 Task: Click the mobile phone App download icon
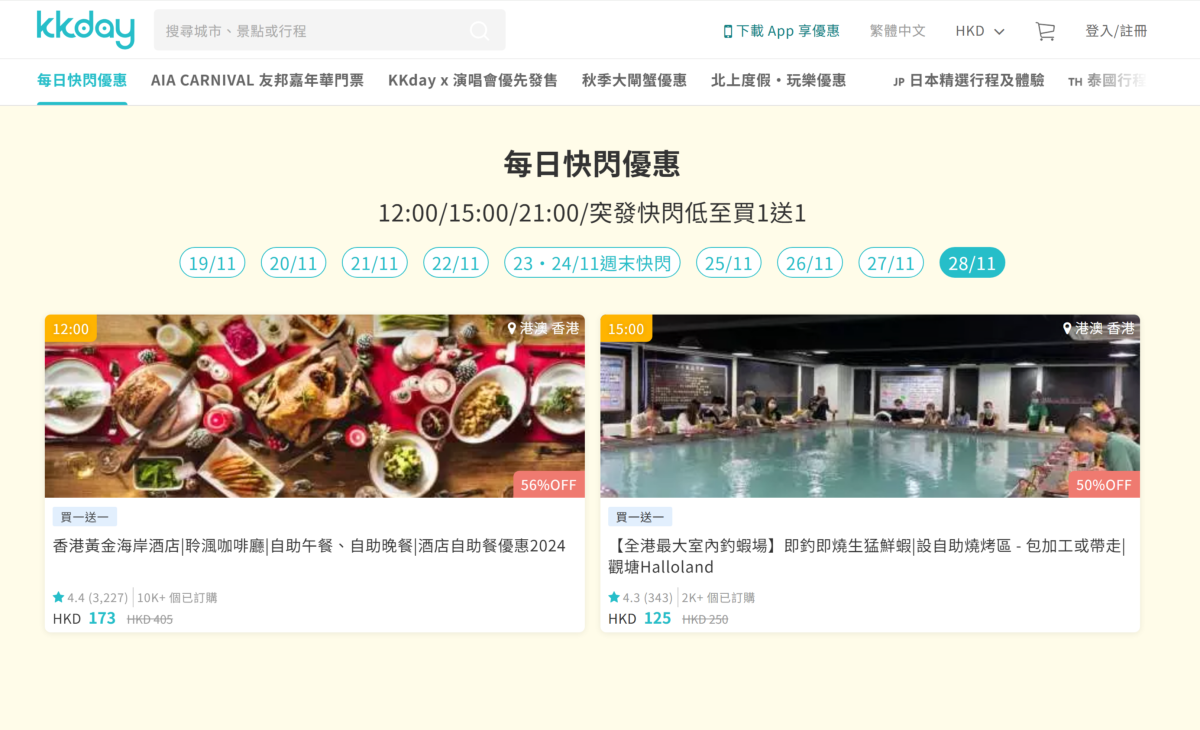click(x=728, y=31)
